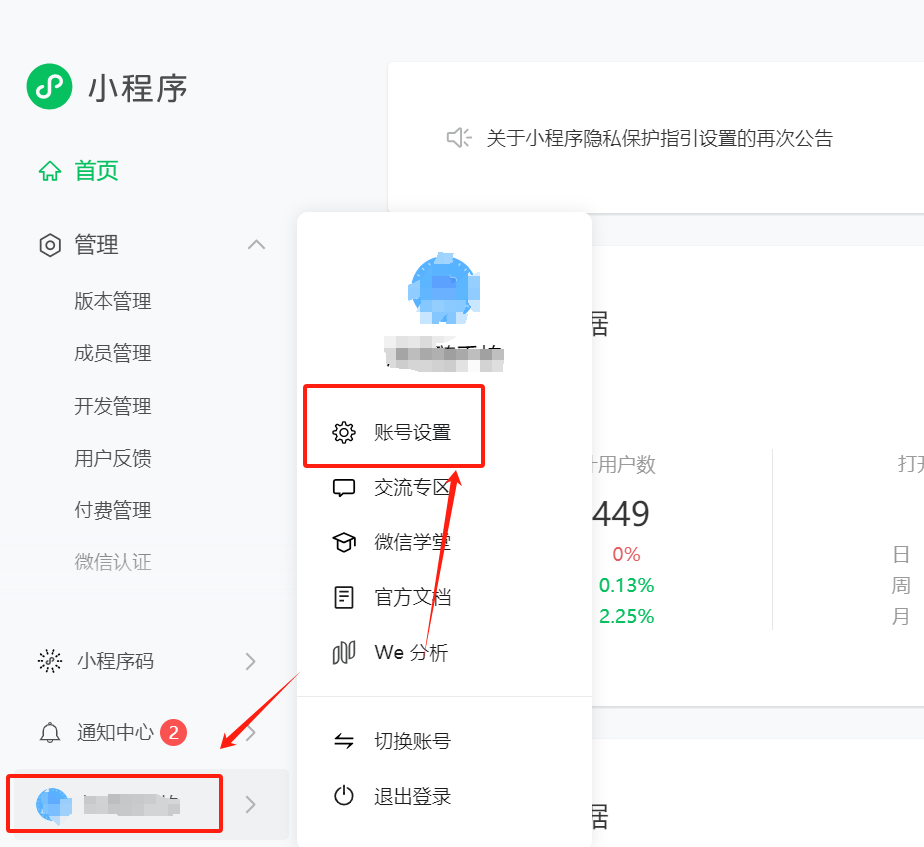Click the speaker announcement icon
Screen dimensions: 924x847
[x=458, y=138]
